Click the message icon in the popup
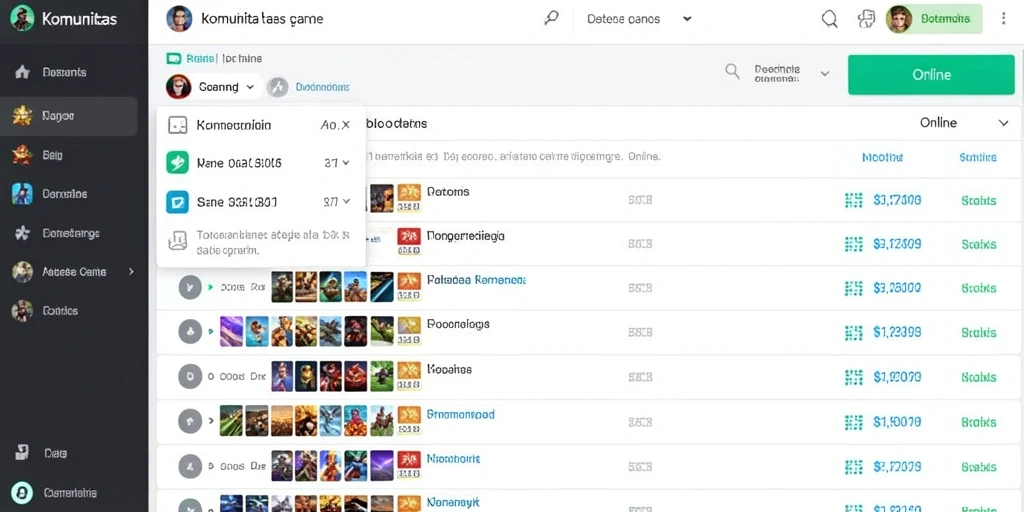Image resolution: width=1024 pixels, height=512 pixels. pos(177,241)
